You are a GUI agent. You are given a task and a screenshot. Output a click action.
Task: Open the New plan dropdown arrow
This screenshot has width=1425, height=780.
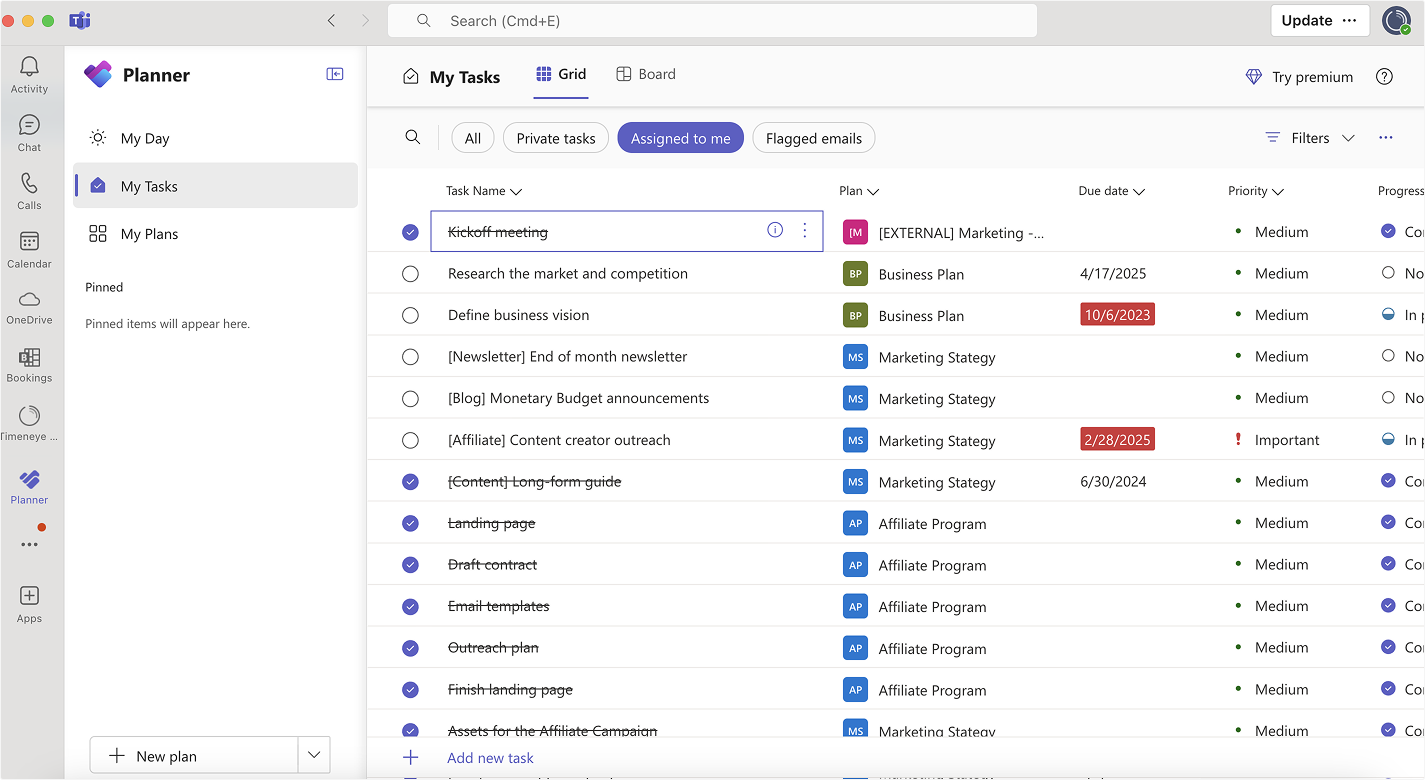pyautogui.click(x=313, y=755)
